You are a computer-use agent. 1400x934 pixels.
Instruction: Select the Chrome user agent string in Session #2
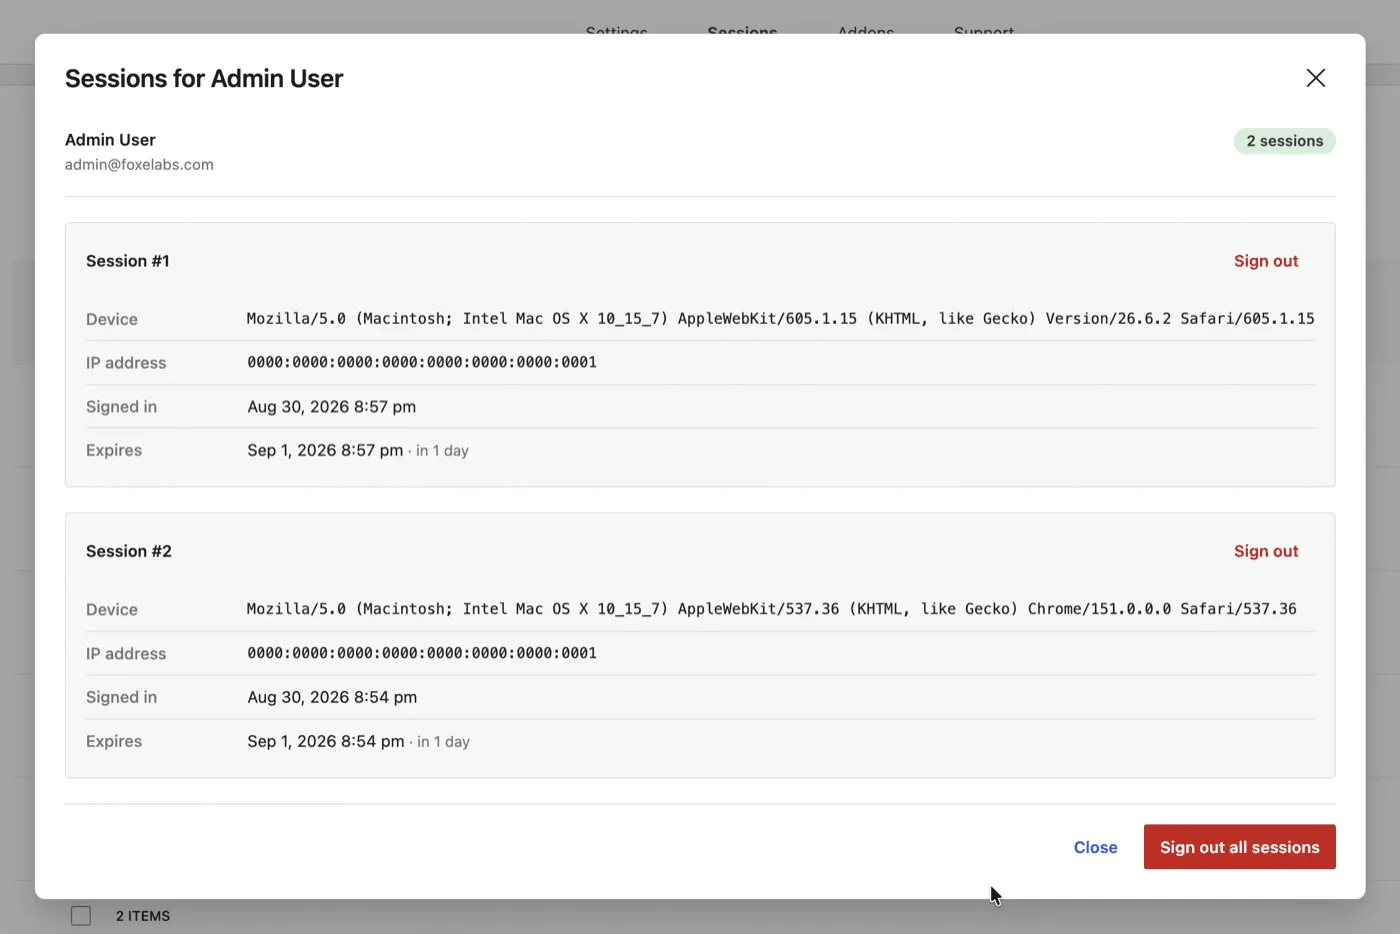(771, 609)
